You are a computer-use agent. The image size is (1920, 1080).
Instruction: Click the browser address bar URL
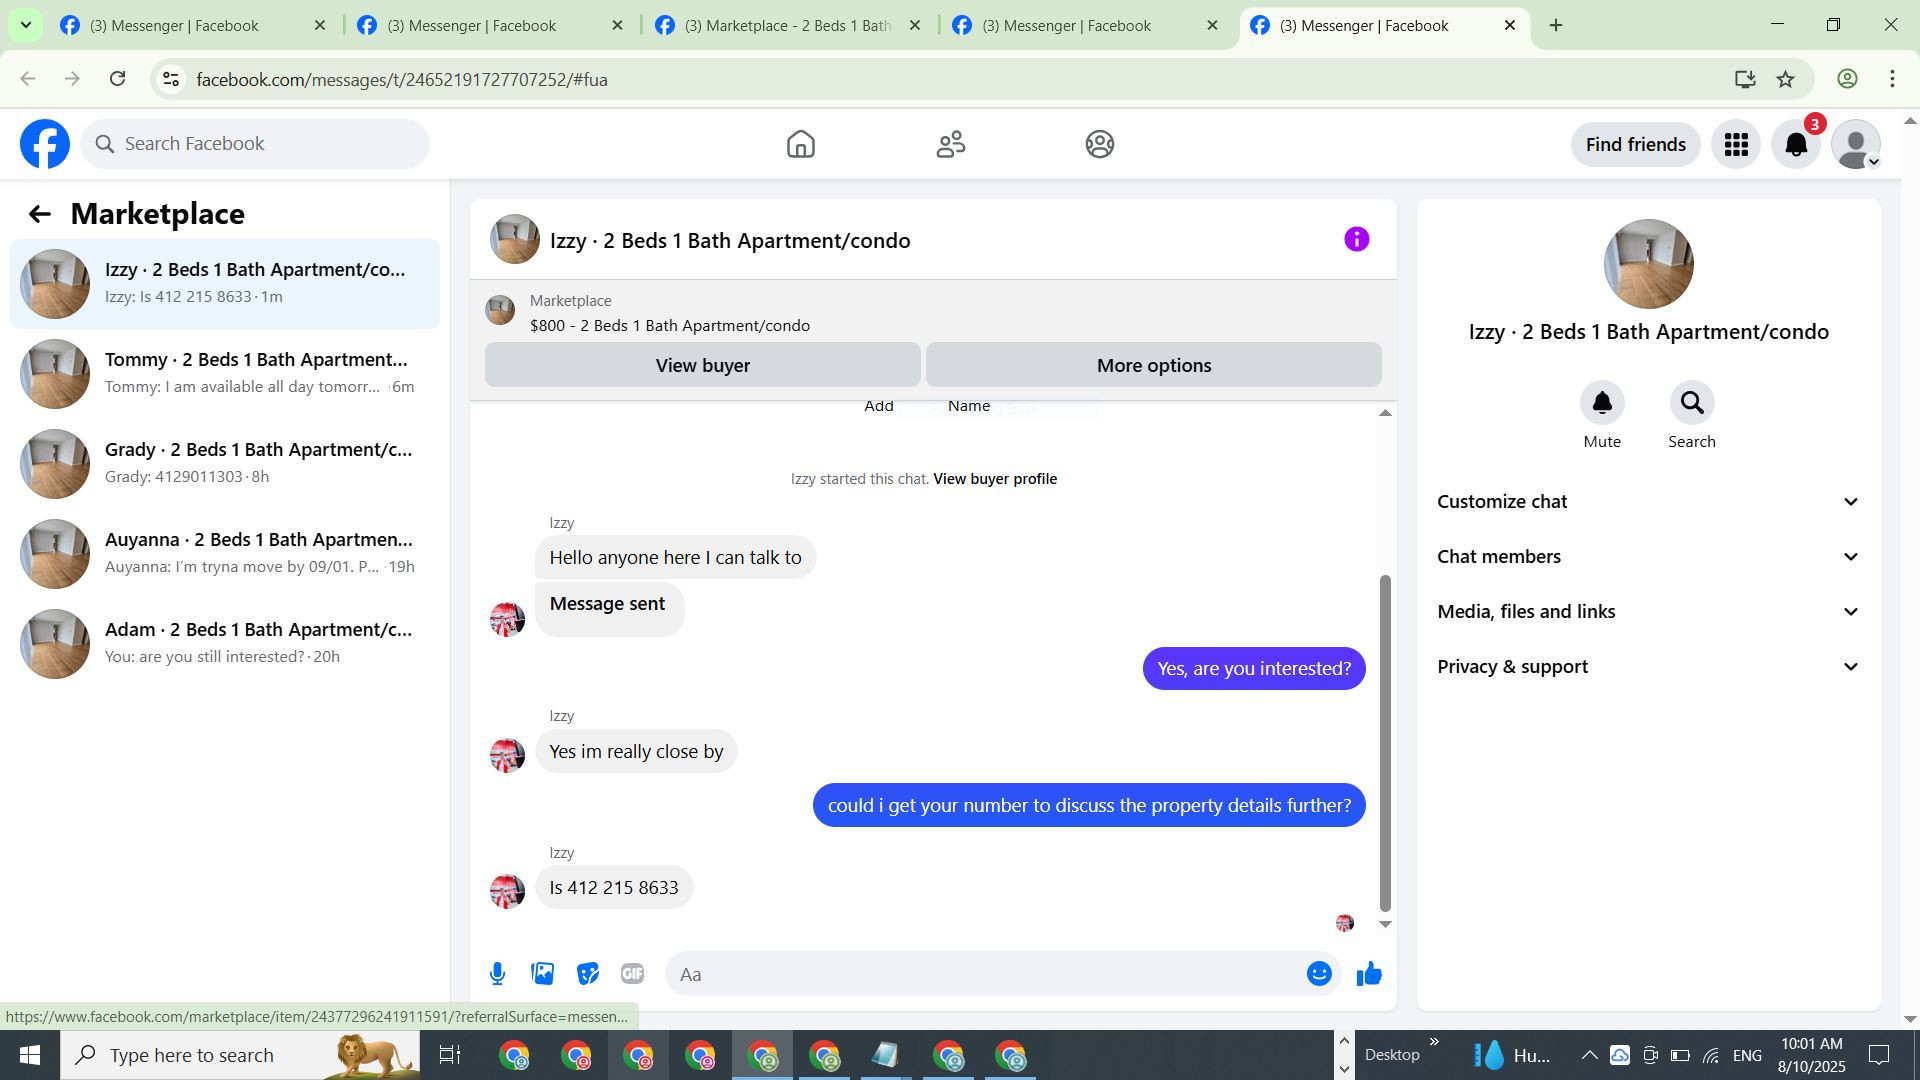(402, 79)
